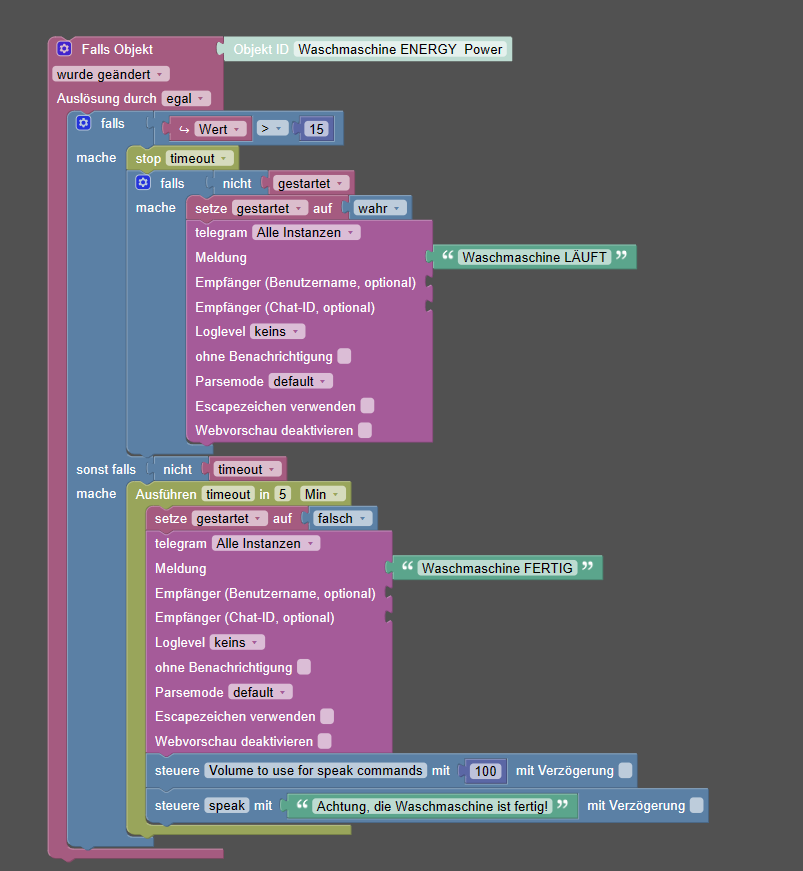803x871 pixels.
Task: Enable mit Verzögerung on speak steuere block
Action: click(696, 805)
